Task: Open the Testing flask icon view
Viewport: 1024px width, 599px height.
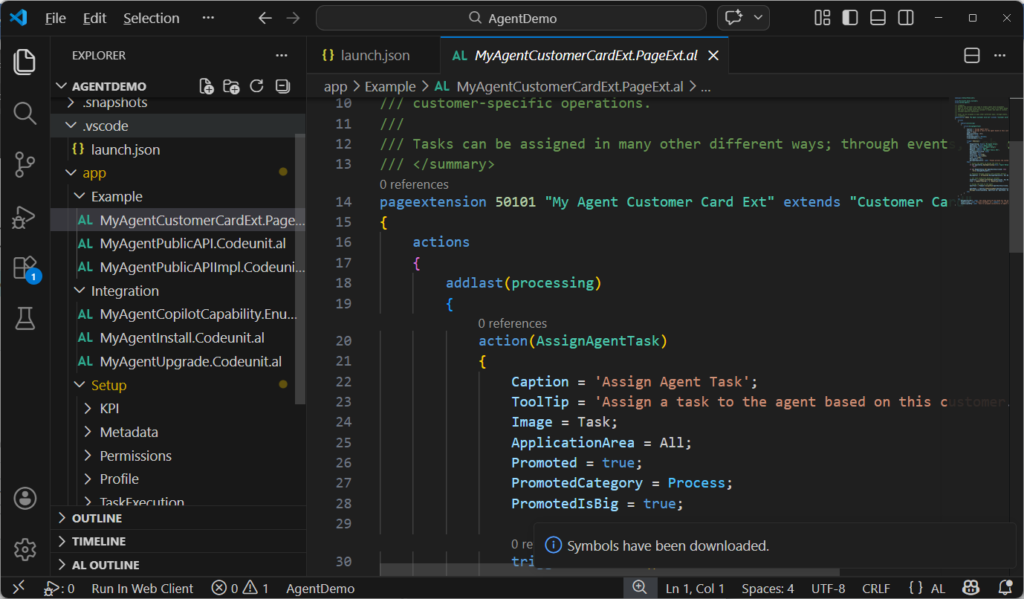Action: 25,319
